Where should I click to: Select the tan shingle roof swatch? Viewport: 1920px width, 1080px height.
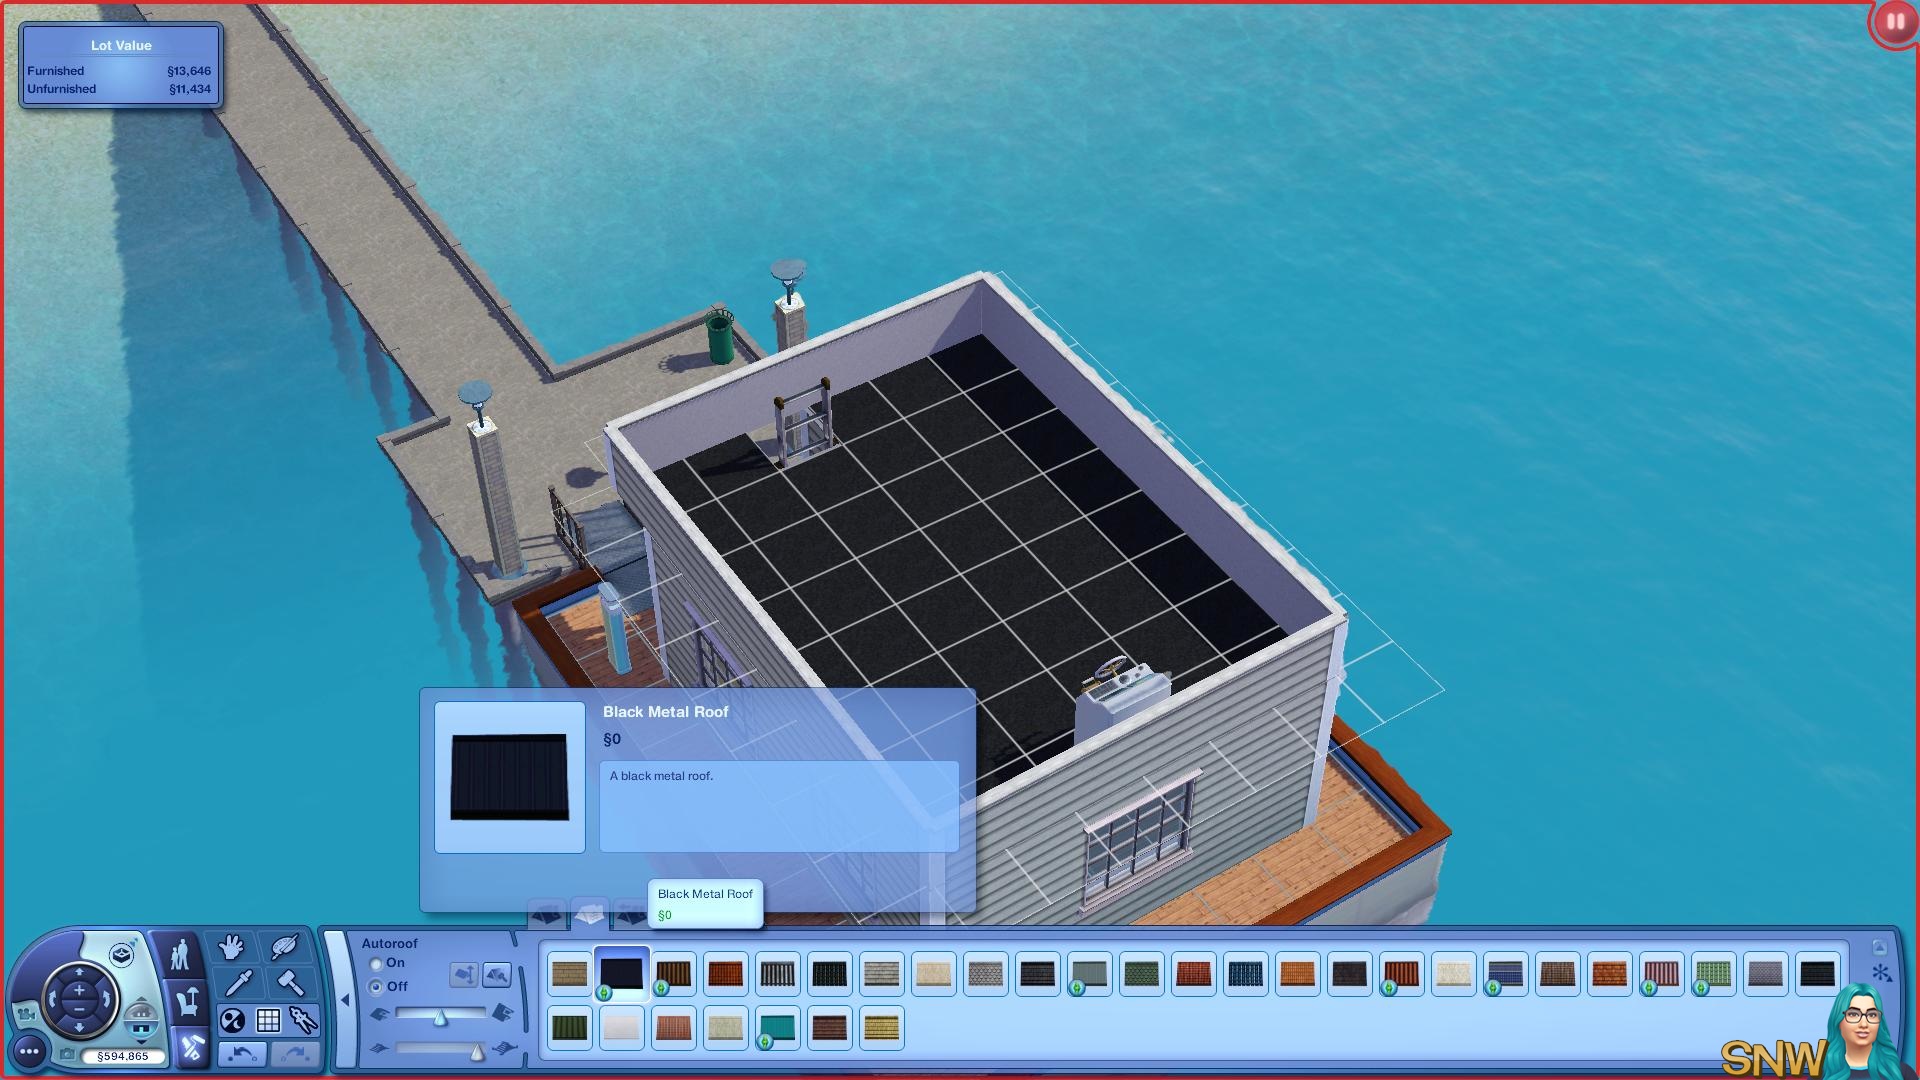click(x=569, y=974)
